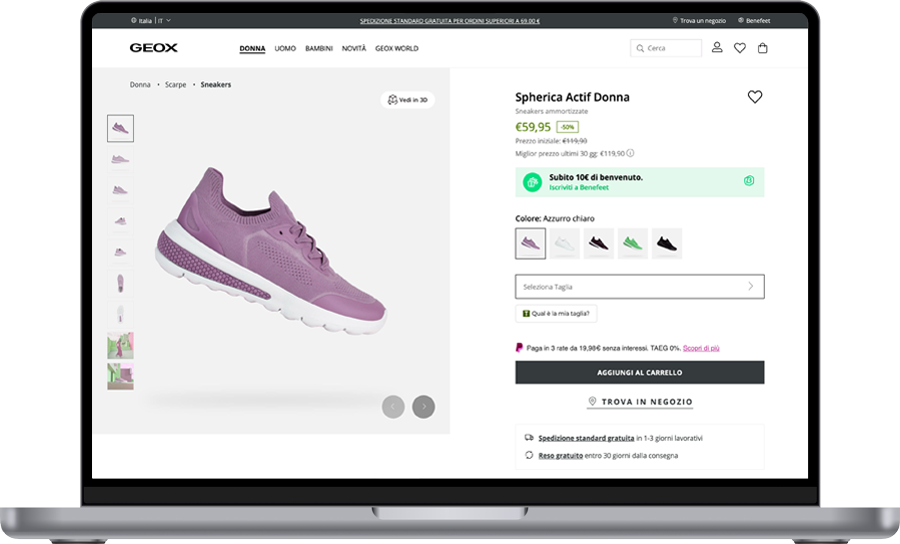This screenshot has width=900, height=544.
Task: Click the free shipping banner link
Action: coord(449,21)
